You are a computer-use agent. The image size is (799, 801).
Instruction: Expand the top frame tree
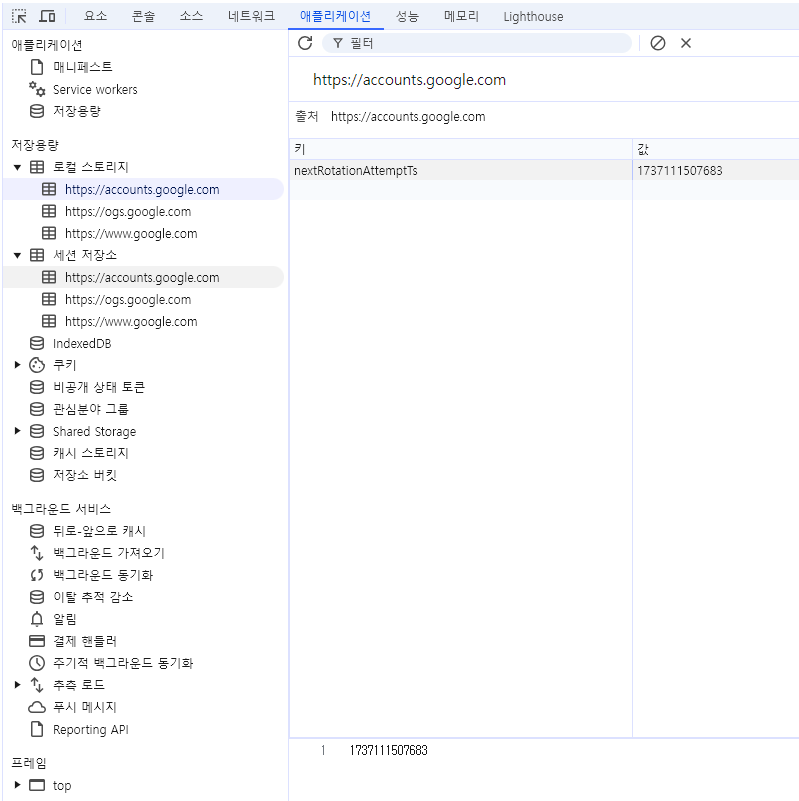17,785
